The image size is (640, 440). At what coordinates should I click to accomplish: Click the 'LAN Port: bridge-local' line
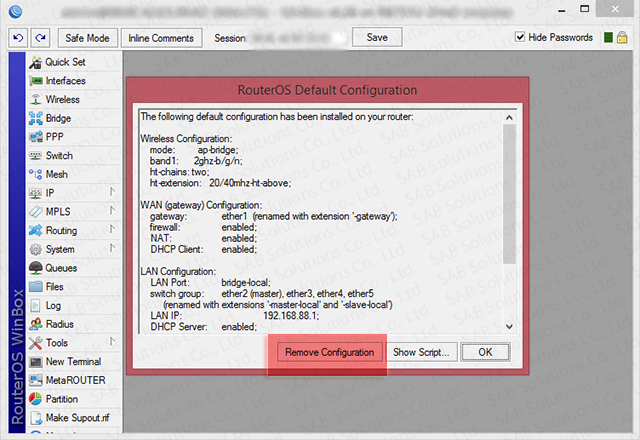pyautogui.click(x=211, y=282)
